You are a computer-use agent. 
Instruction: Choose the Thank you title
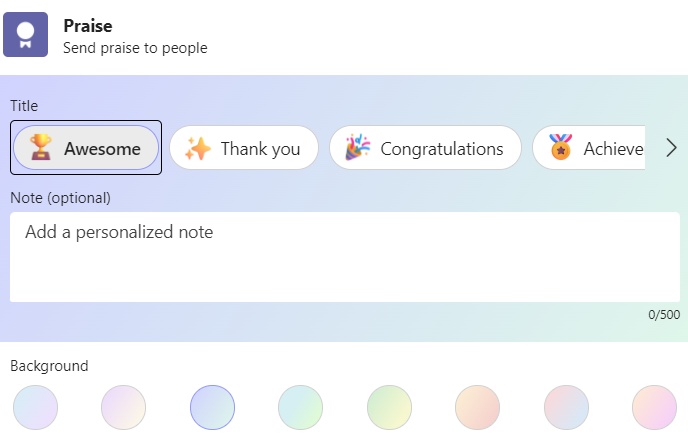pos(244,148)
